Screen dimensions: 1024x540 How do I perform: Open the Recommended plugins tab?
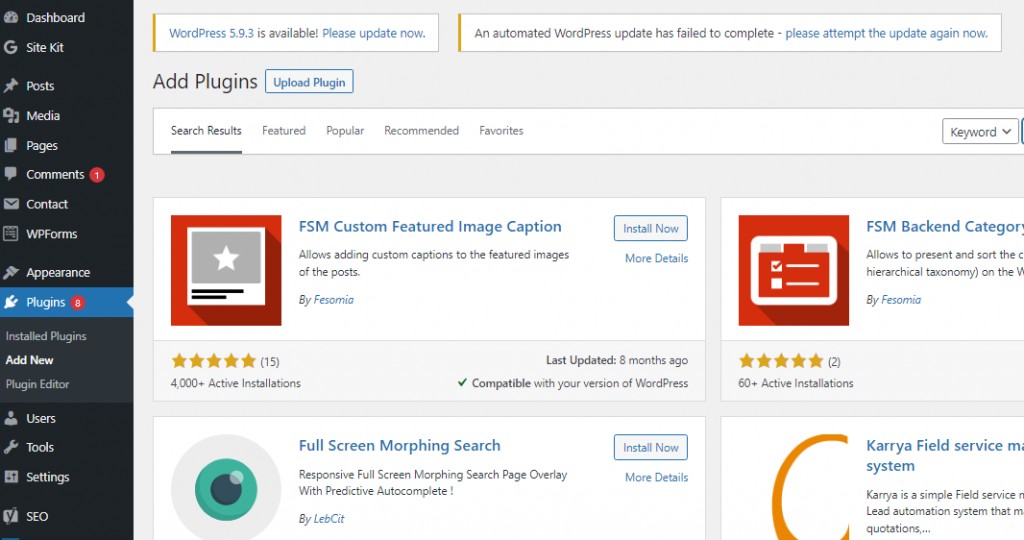421,131
